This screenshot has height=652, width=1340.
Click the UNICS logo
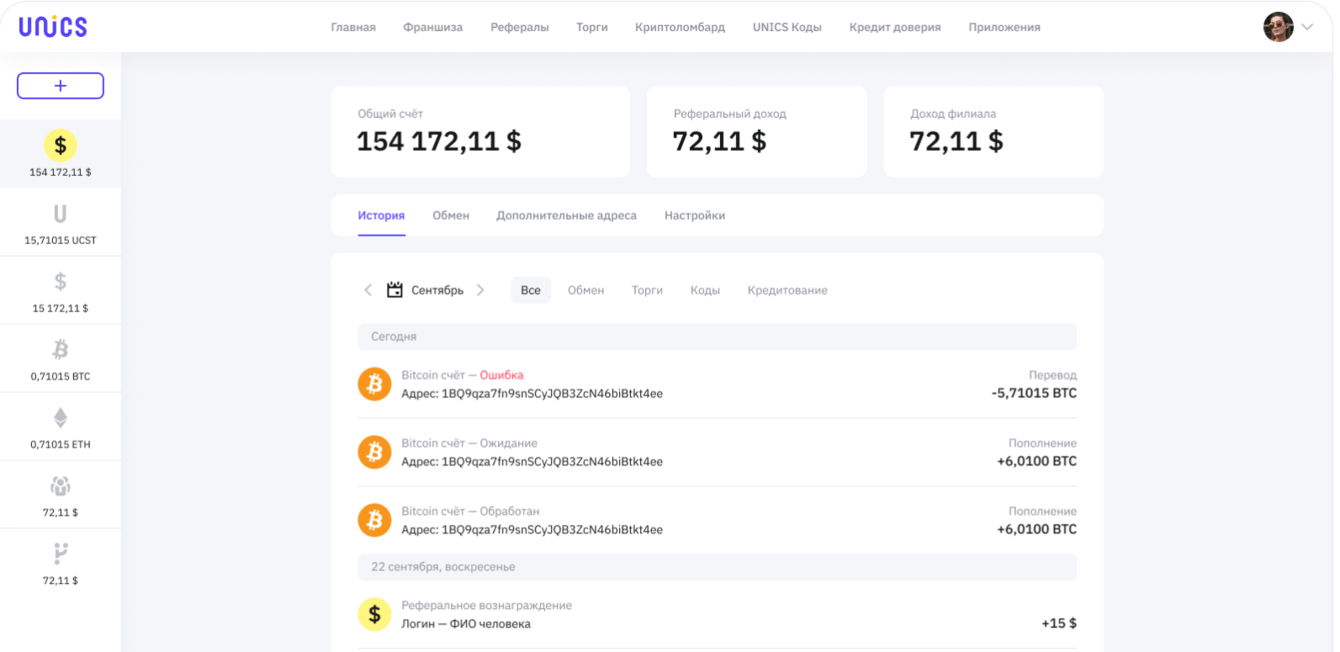click(53, 27)
